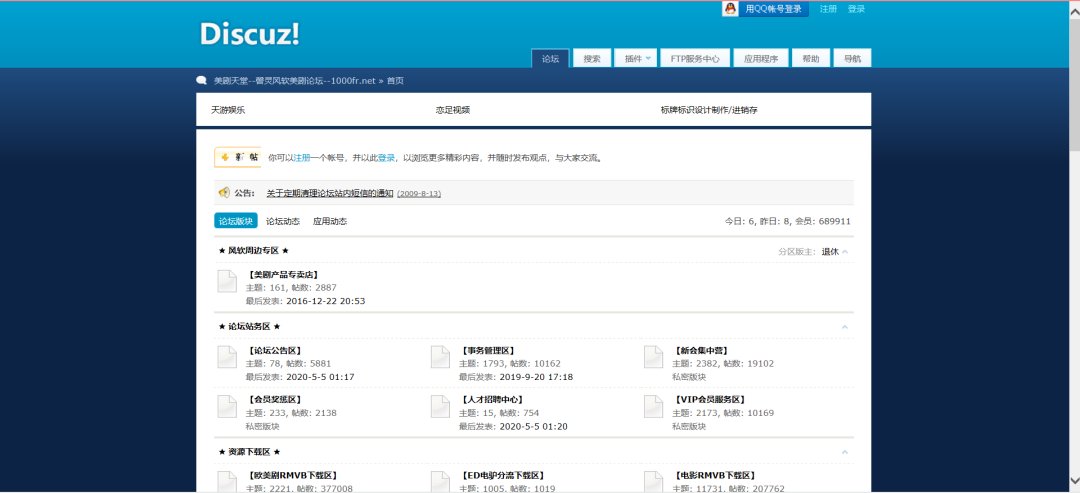The width and height of the screenshot is (1080, 493).
Task: Open the FTP服务中心 navigation tab
Action: 695,59
